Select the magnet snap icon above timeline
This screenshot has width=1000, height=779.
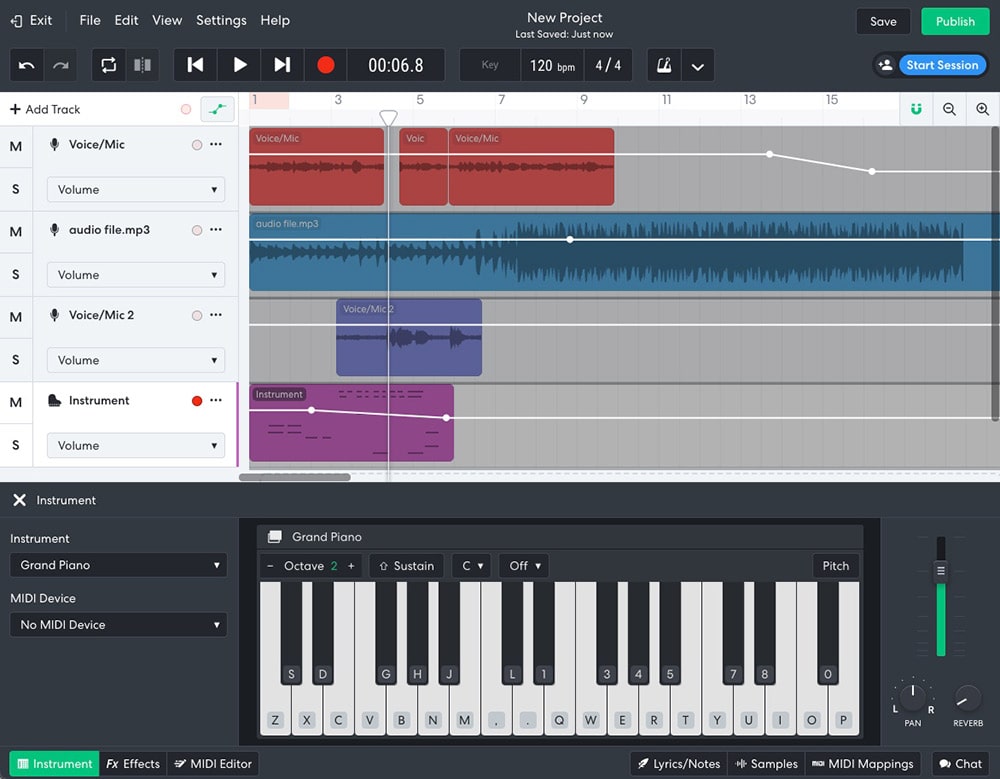tap(917, 109)
